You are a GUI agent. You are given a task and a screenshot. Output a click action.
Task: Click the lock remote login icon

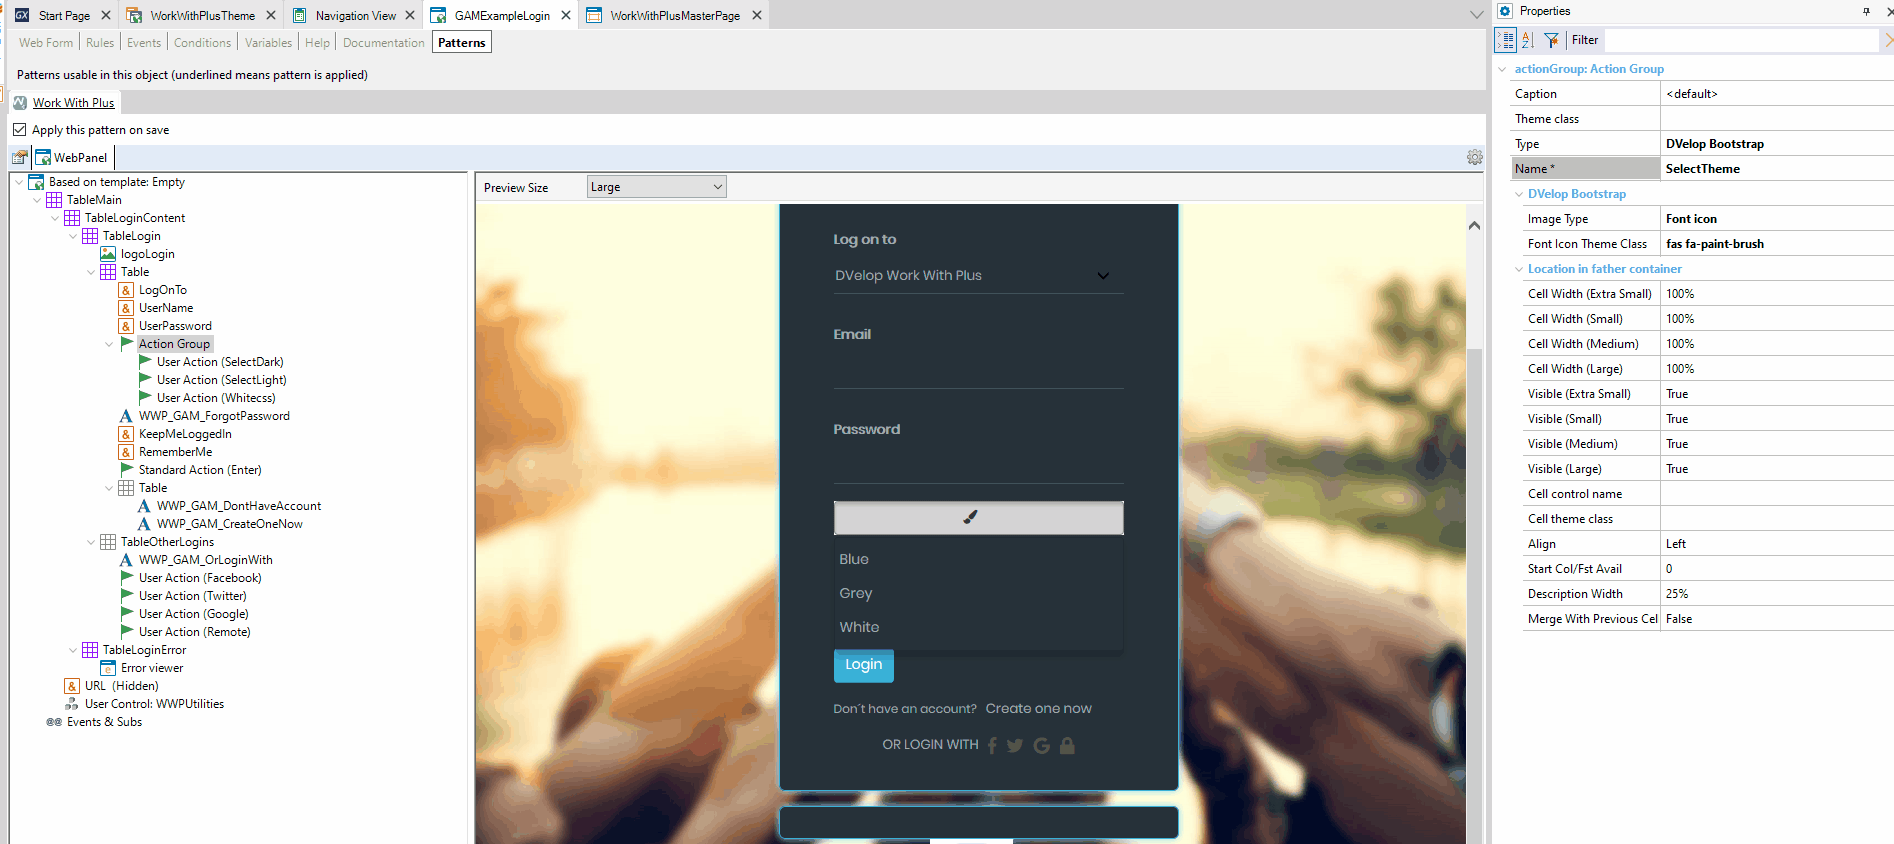click(1067, 745)
